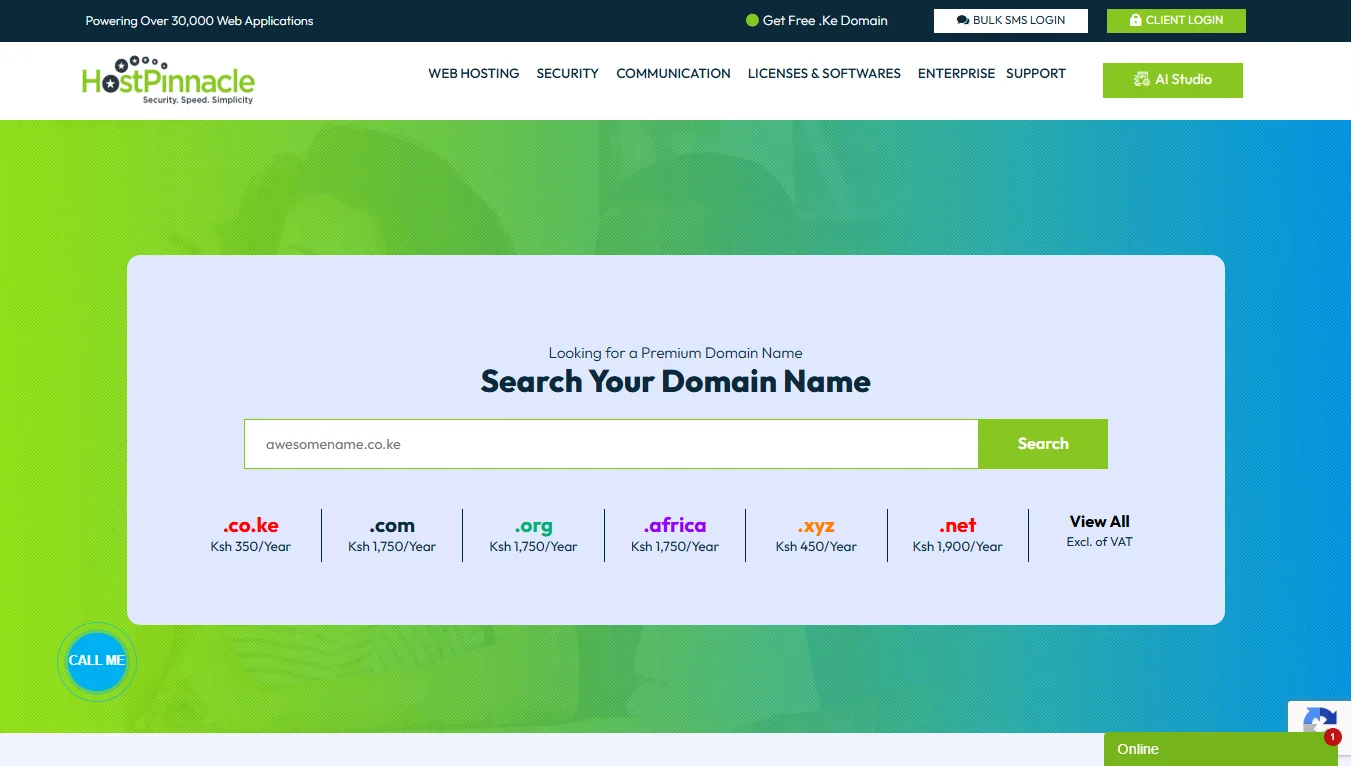This screenshot has width=1353, height=766.
Task: Click the 'Excl. of VAT' note
Action: [1099, 542]
